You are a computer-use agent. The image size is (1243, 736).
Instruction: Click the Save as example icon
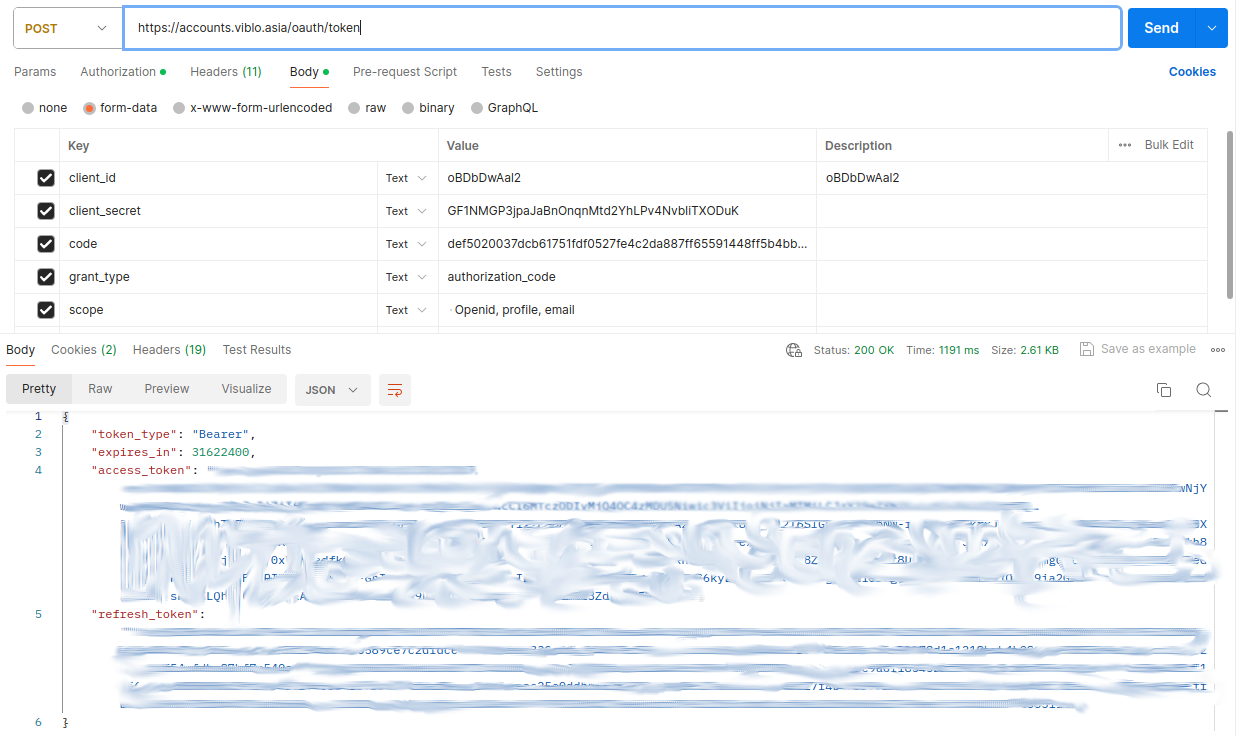click(x=1086, y=348)
